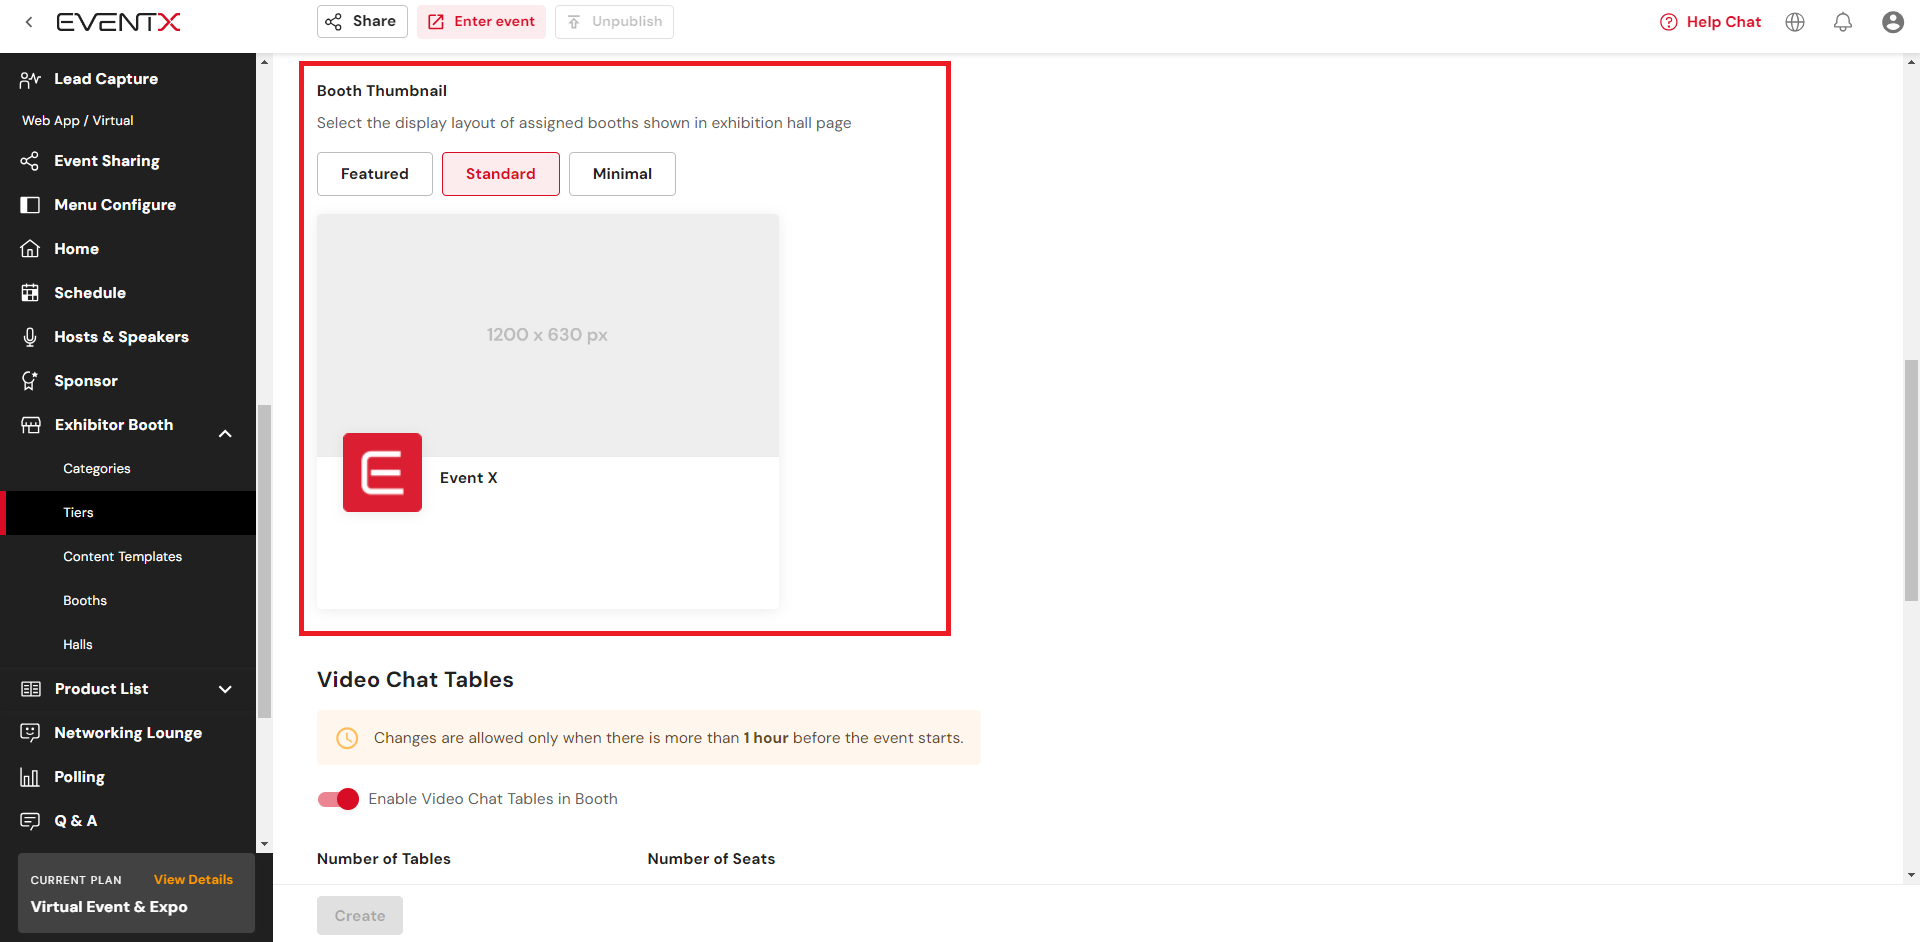Open Tiers under Exhibitor Booth
Screen dimensions: 1920x942
pos(78,513)
